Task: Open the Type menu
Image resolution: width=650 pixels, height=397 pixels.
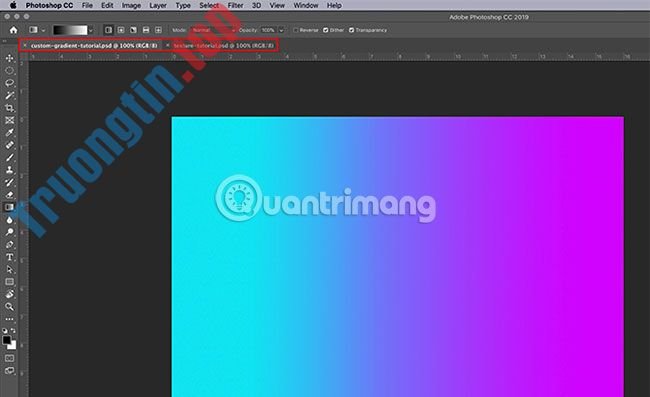Action: pos(183,5)
